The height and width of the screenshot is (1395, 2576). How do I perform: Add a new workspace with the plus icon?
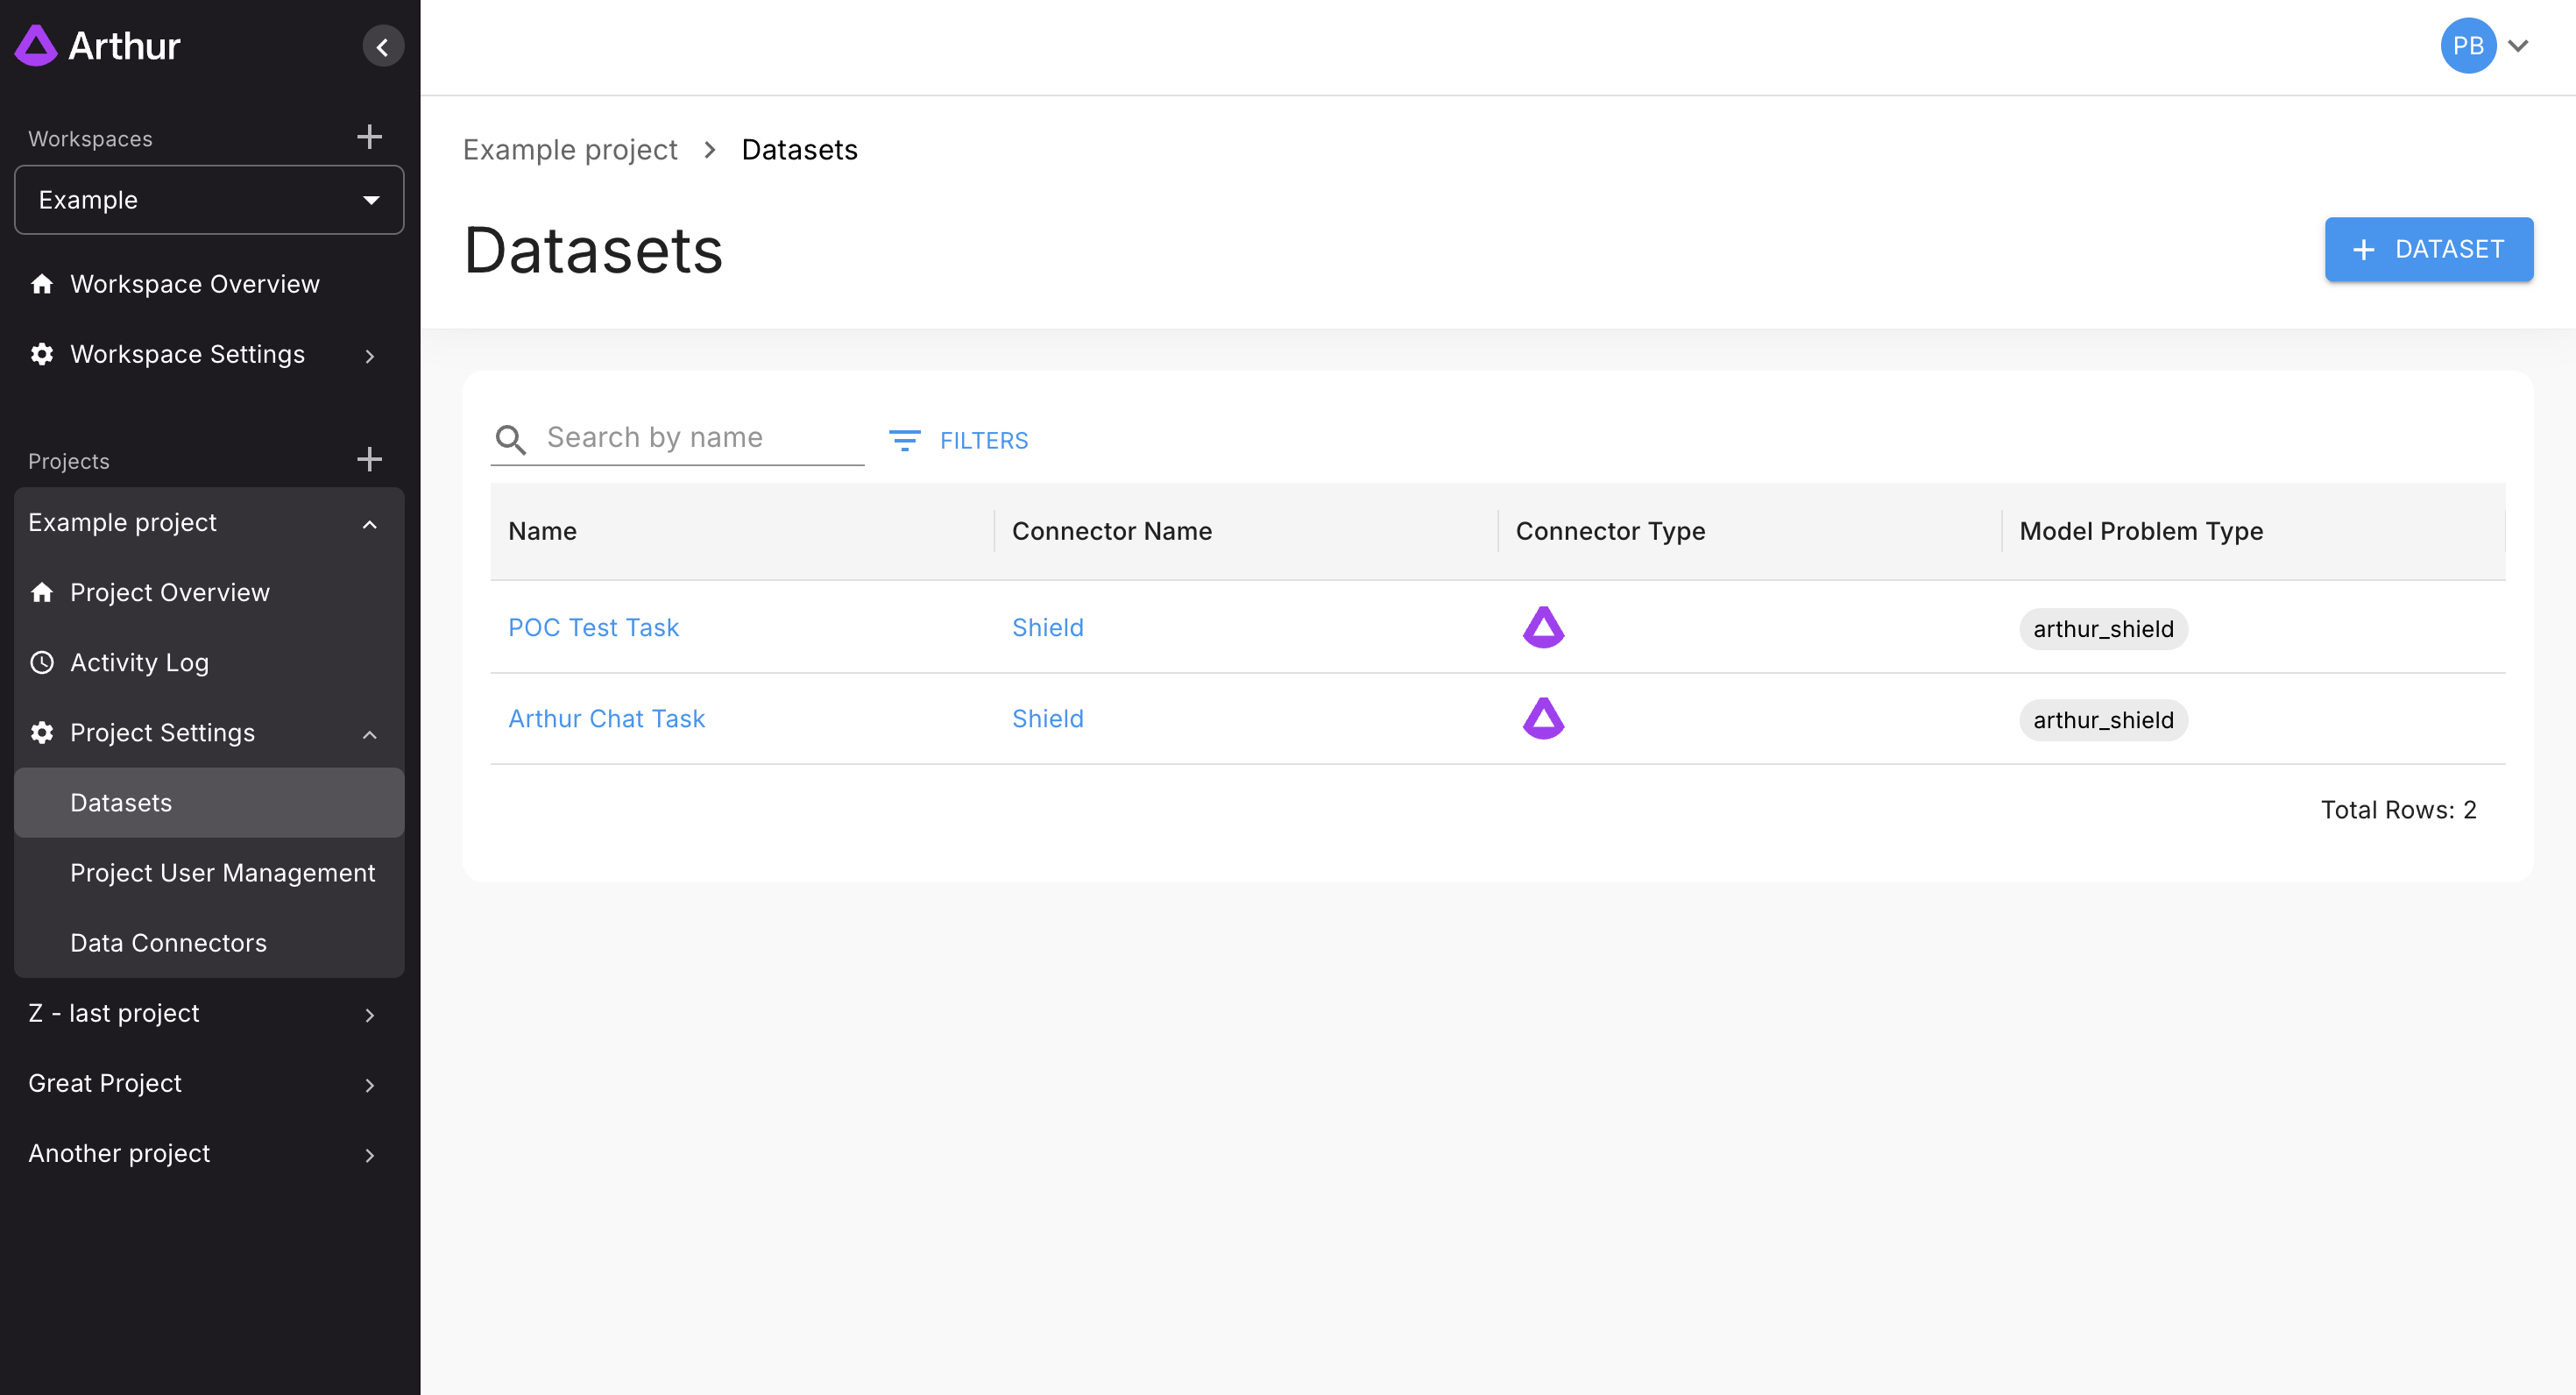(369, 137)
